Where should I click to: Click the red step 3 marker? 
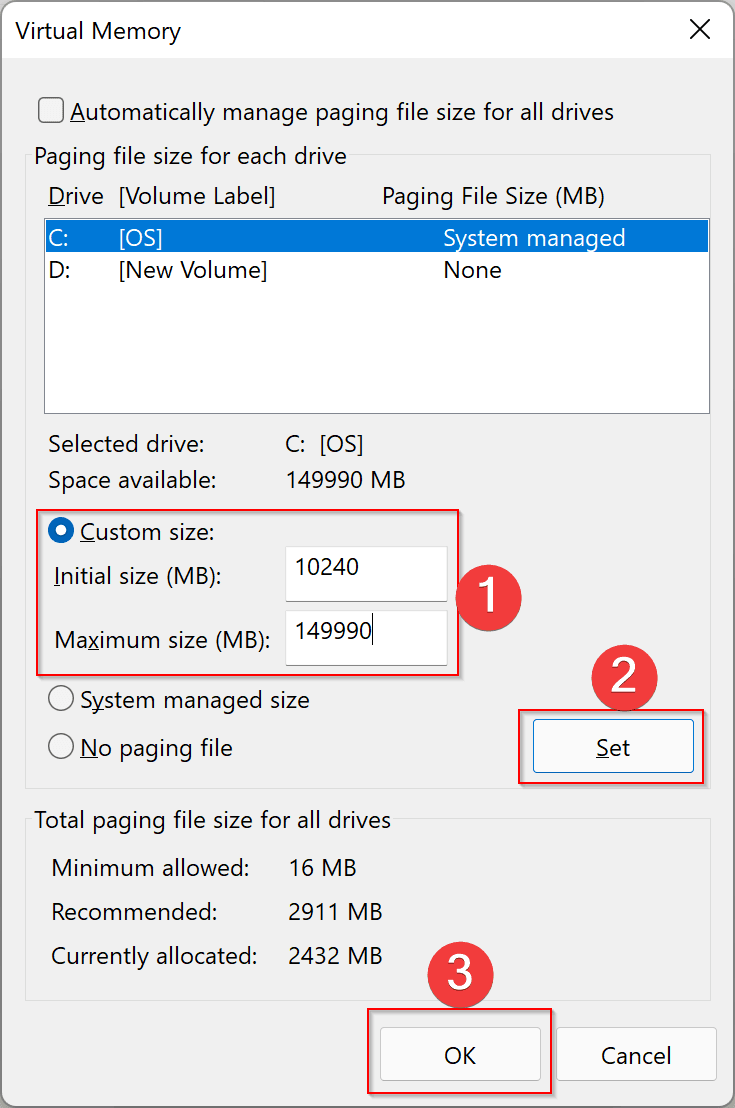coord(460,974)
